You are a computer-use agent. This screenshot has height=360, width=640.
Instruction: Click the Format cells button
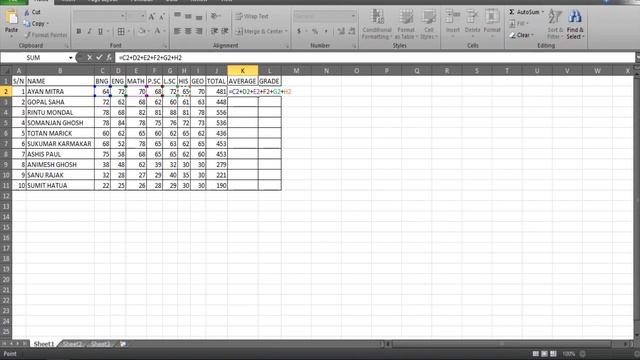492,24
